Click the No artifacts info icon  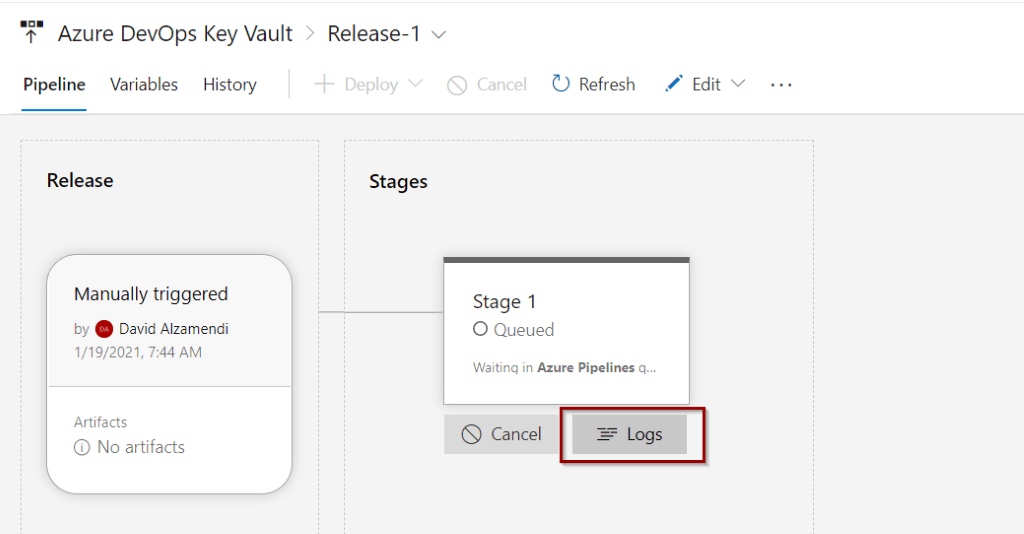(x=82, y=447)
